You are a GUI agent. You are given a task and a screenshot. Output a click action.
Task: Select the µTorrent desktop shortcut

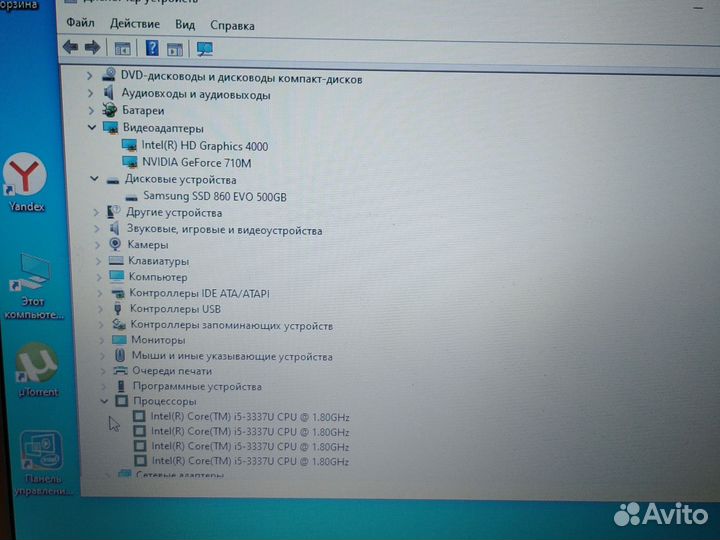tap(38, 370)
